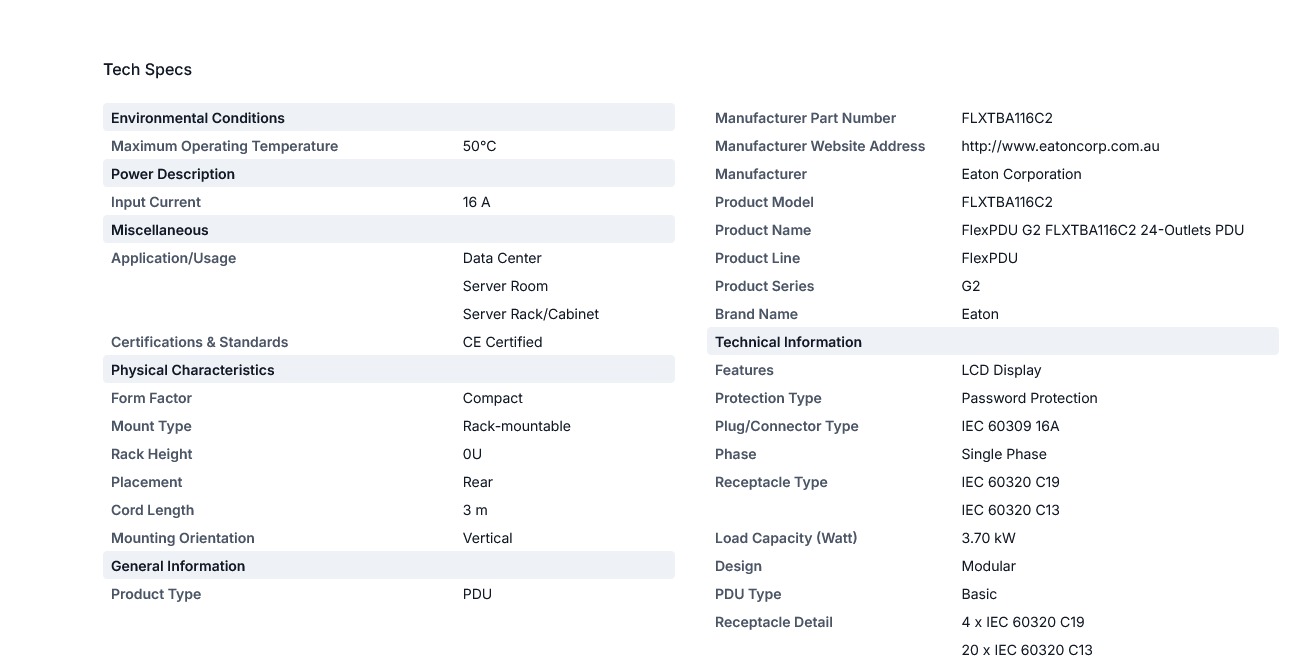
Task: Click the Server Rack/Cabinet usage entry
Action: point(530,314)
